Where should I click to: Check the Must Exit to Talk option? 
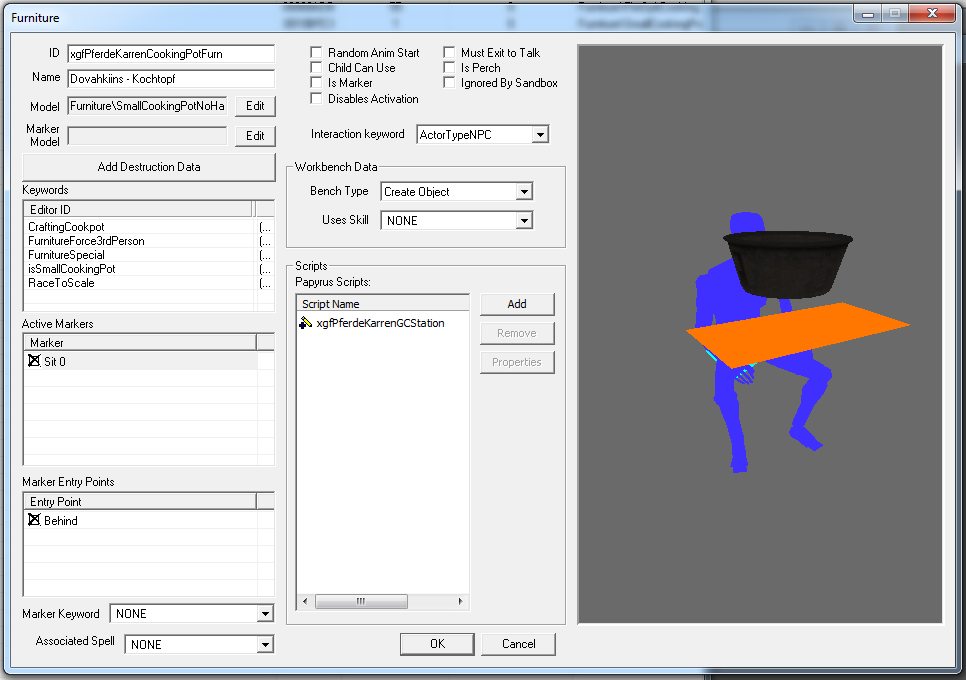450,53
